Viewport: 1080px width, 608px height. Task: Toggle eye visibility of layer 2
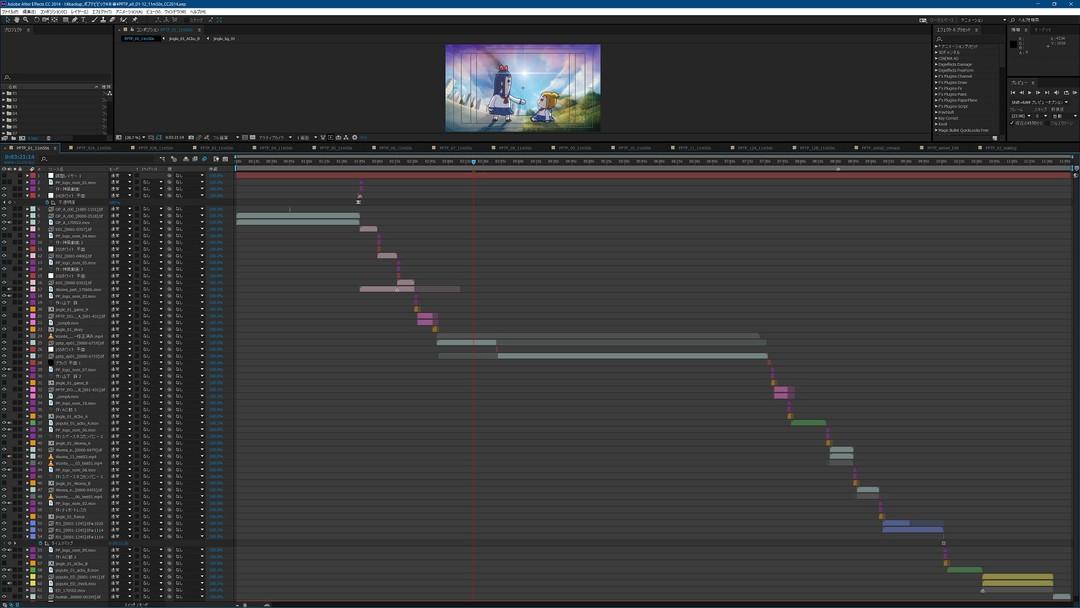[4, 182]
